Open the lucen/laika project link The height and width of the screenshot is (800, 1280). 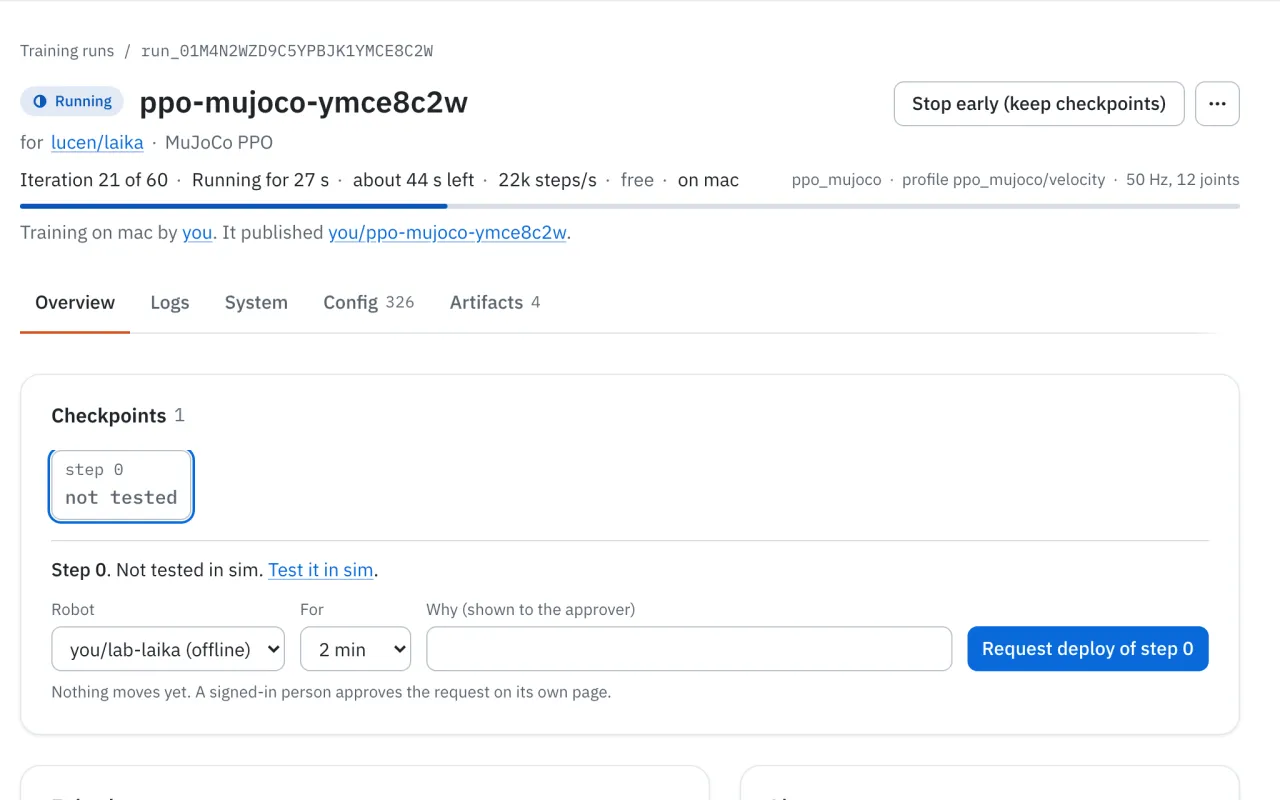(x=97, y=142)
